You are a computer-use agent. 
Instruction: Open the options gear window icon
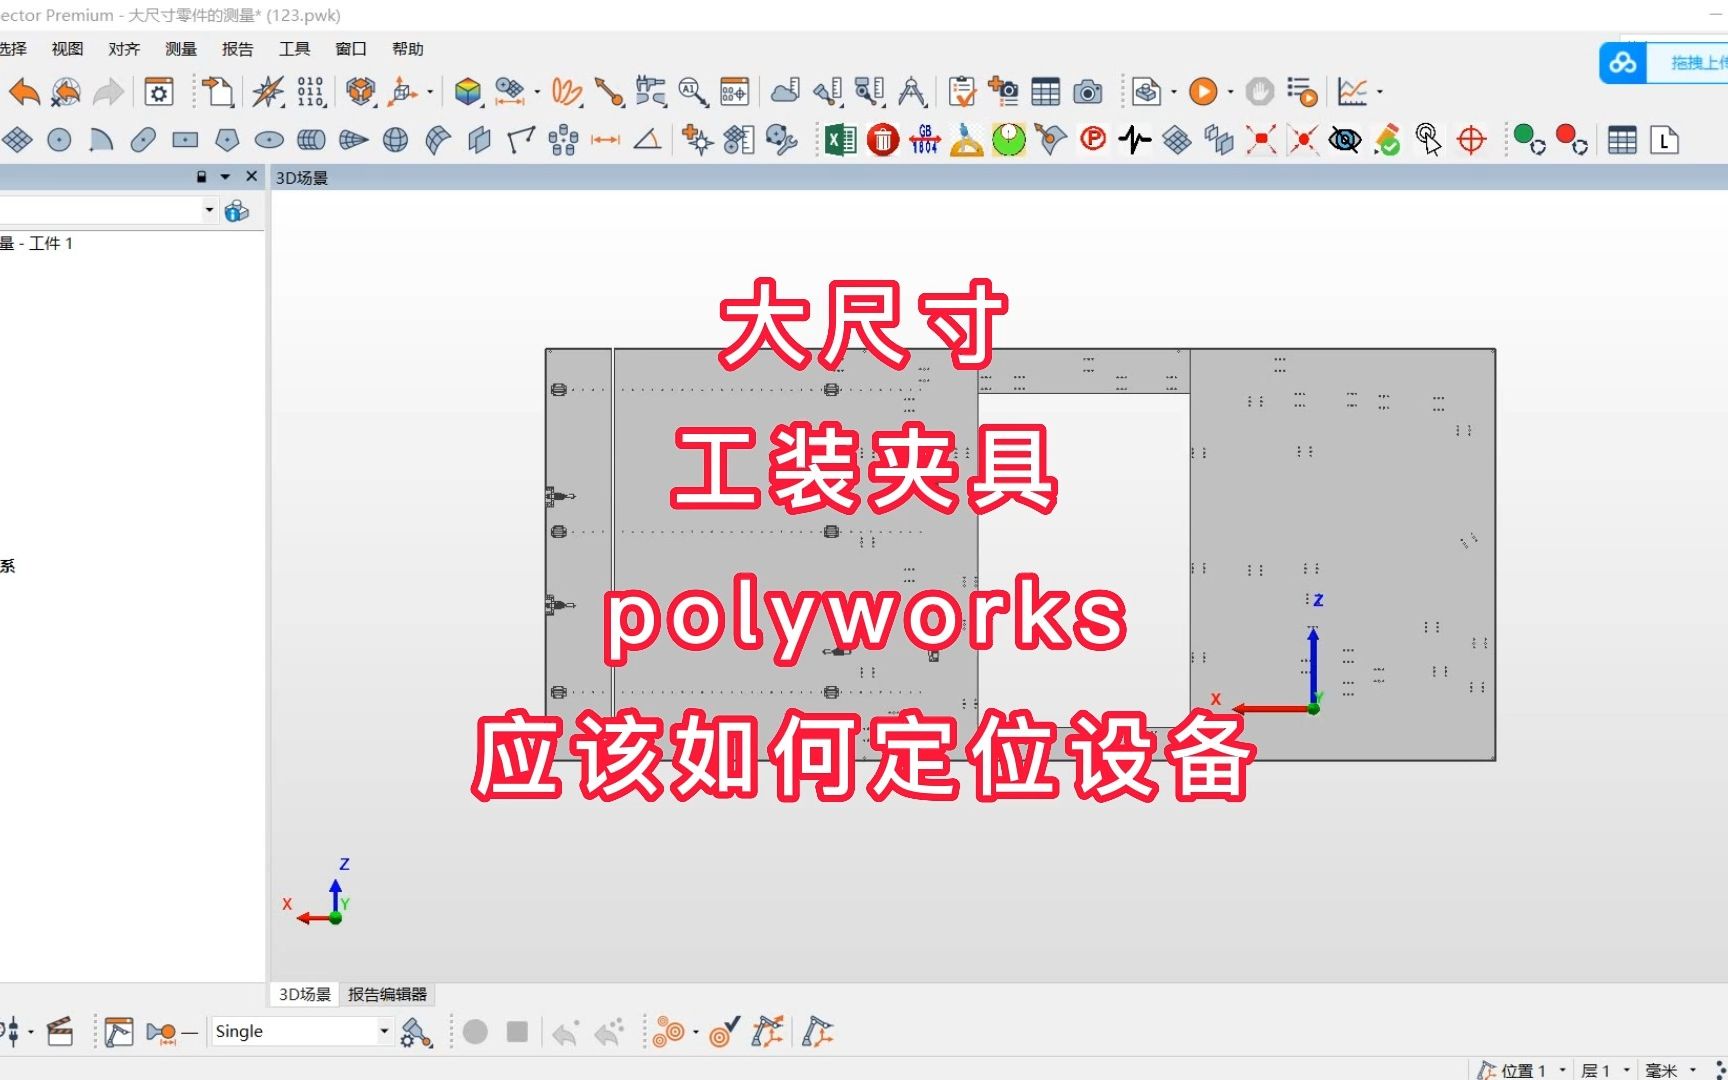coord(159,92)
